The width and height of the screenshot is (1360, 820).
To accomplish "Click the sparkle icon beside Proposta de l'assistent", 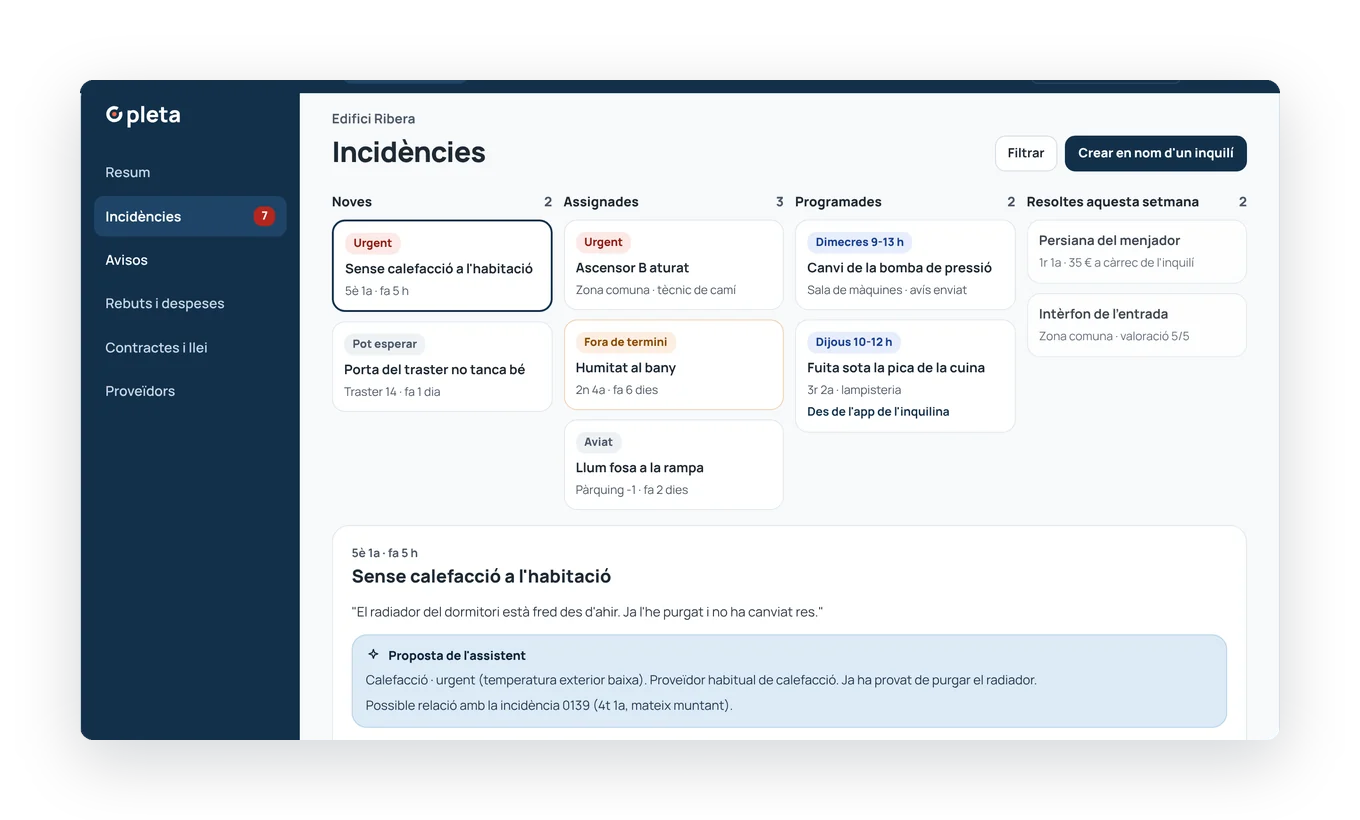I will 373,655.
